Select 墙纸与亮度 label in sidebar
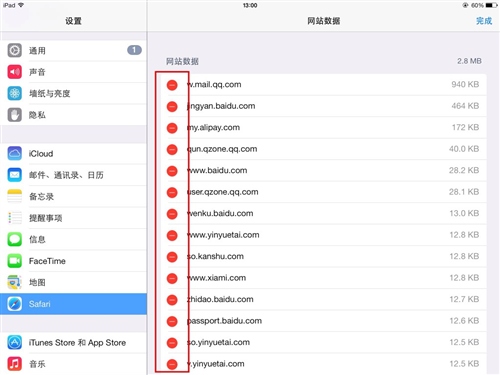Screen dimensions: 500x375 click(x=50, y=94)
